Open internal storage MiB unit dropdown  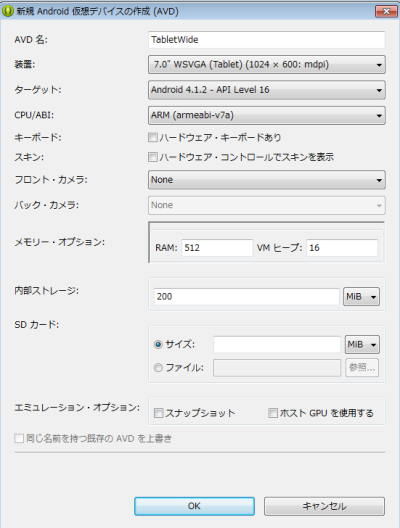click(x=361, y=297)
